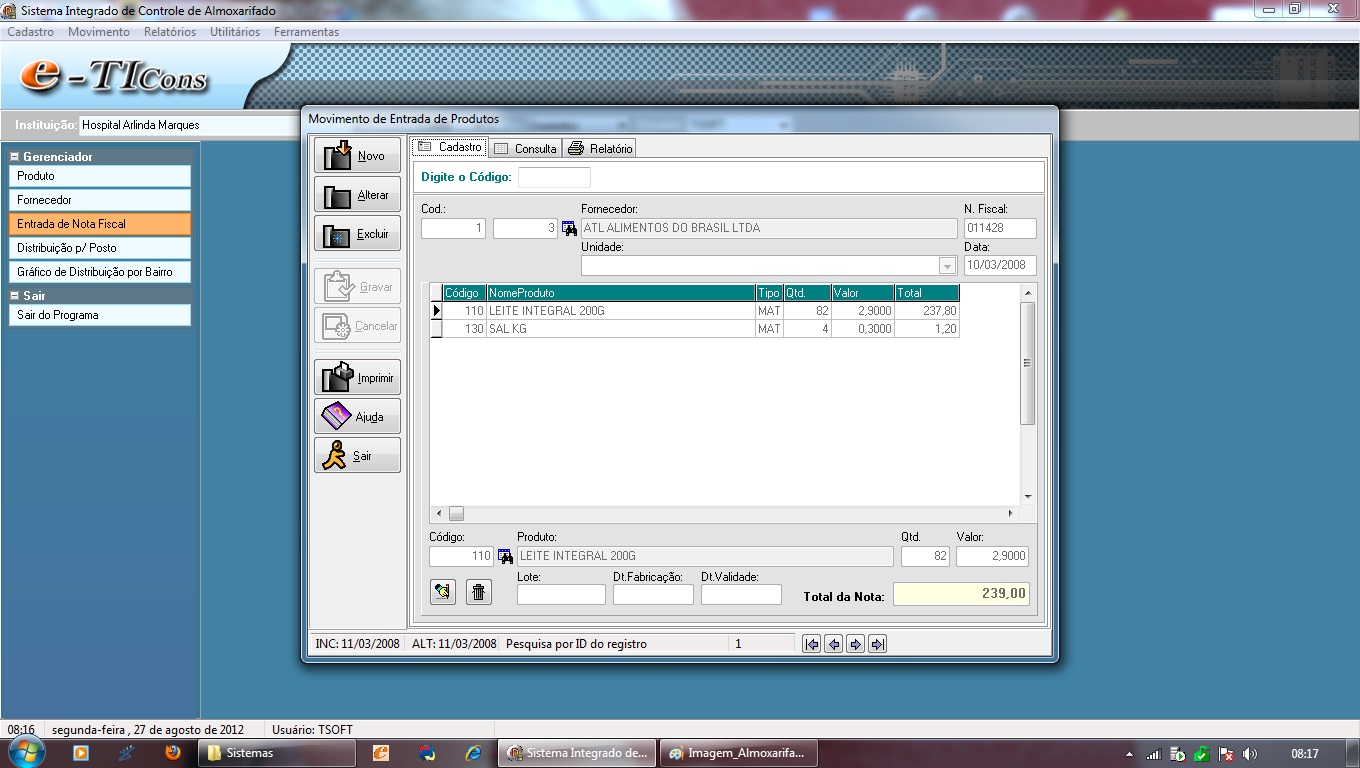Click the Imprimir button

[x=357, y=378]
